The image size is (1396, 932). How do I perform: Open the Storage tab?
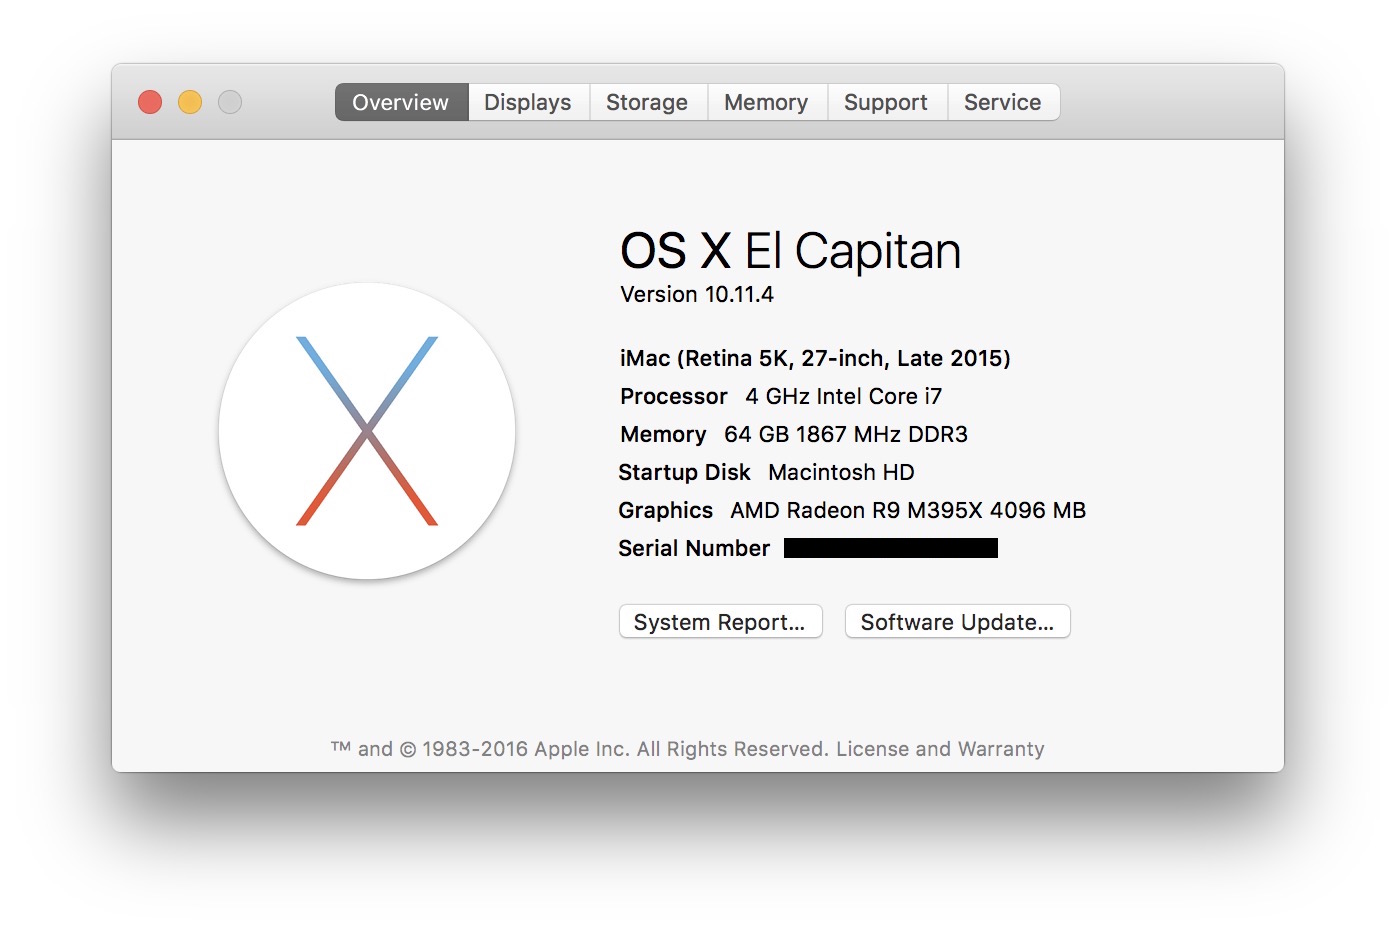tap(647, 102)
